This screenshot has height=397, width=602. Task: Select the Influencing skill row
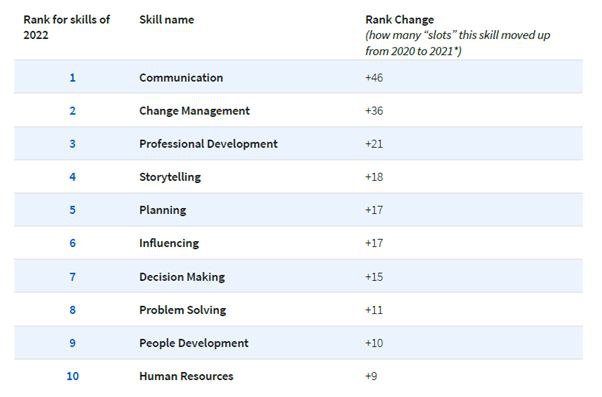coord(298,243)
